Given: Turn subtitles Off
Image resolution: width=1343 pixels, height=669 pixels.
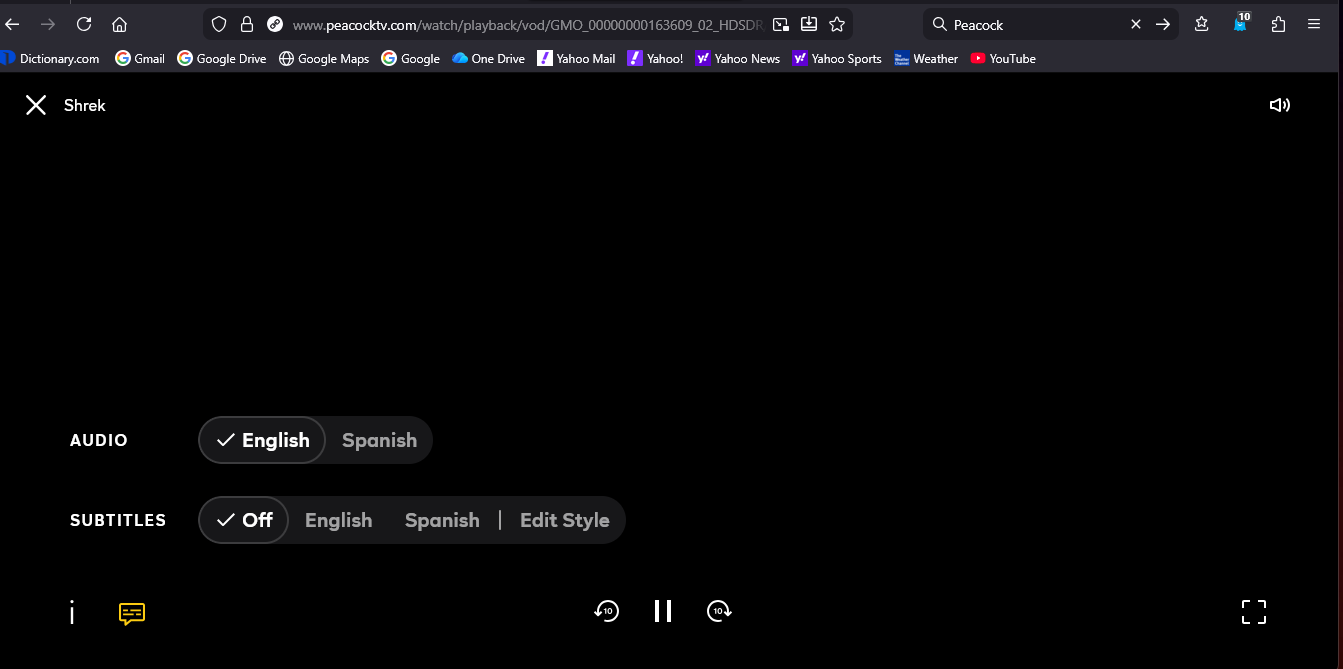Looking at the screenshot, I should click(x=244, y=520).
